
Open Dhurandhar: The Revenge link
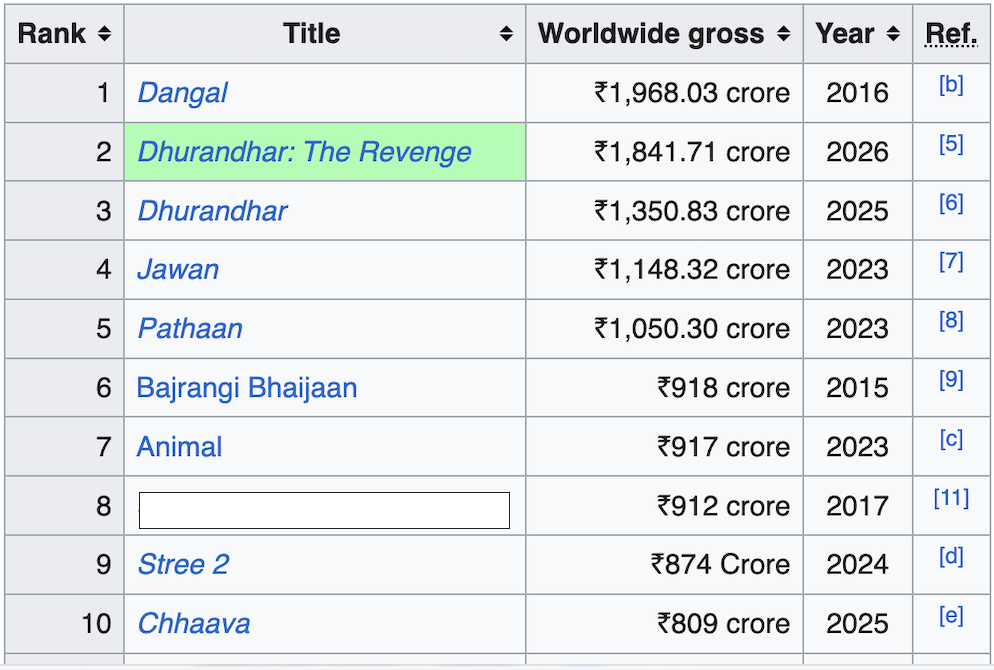pyautogui.click(x=304, y=152)
